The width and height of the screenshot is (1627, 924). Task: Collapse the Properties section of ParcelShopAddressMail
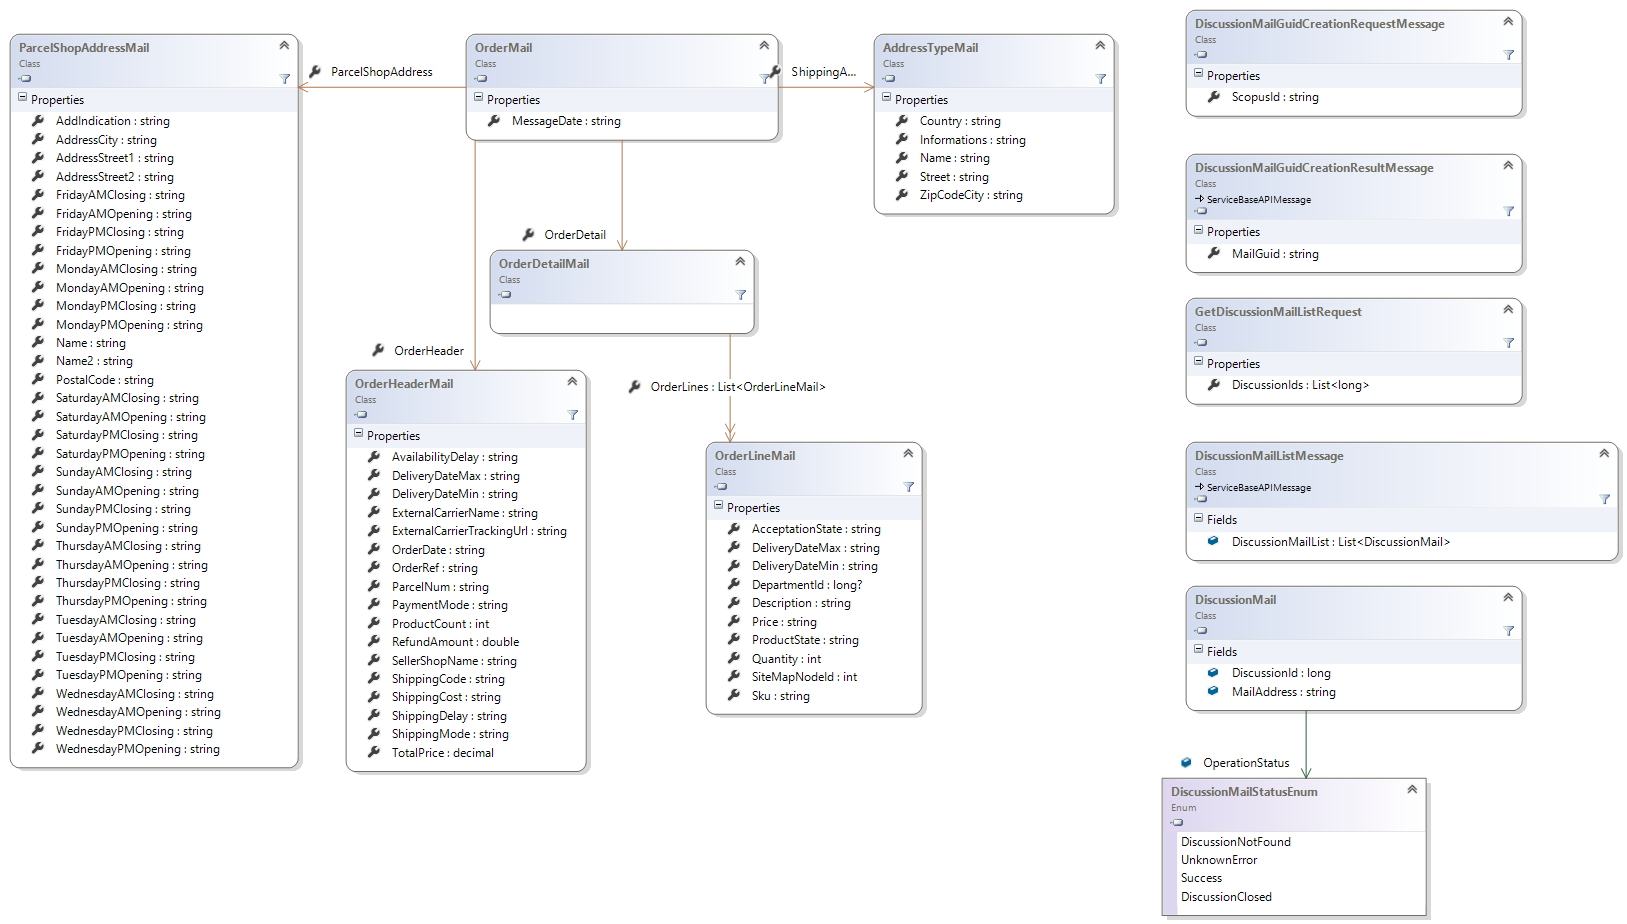(23, 99)
